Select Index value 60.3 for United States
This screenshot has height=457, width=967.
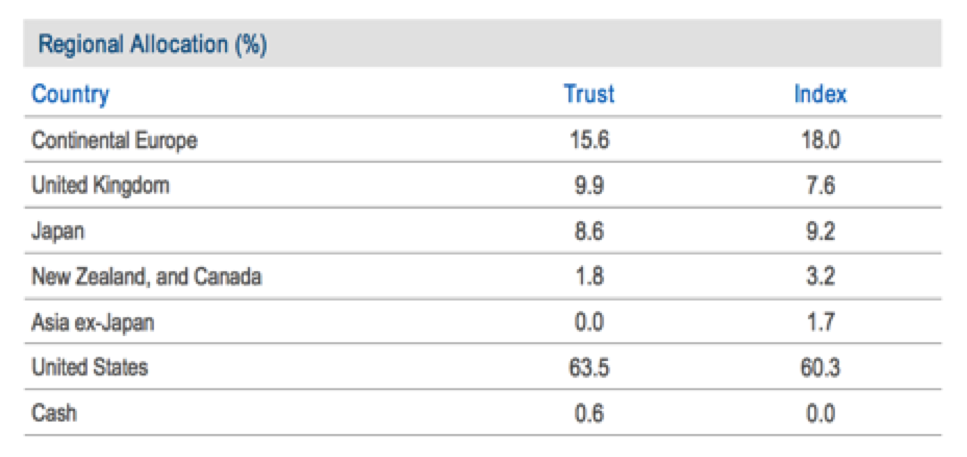pos(820,368)
